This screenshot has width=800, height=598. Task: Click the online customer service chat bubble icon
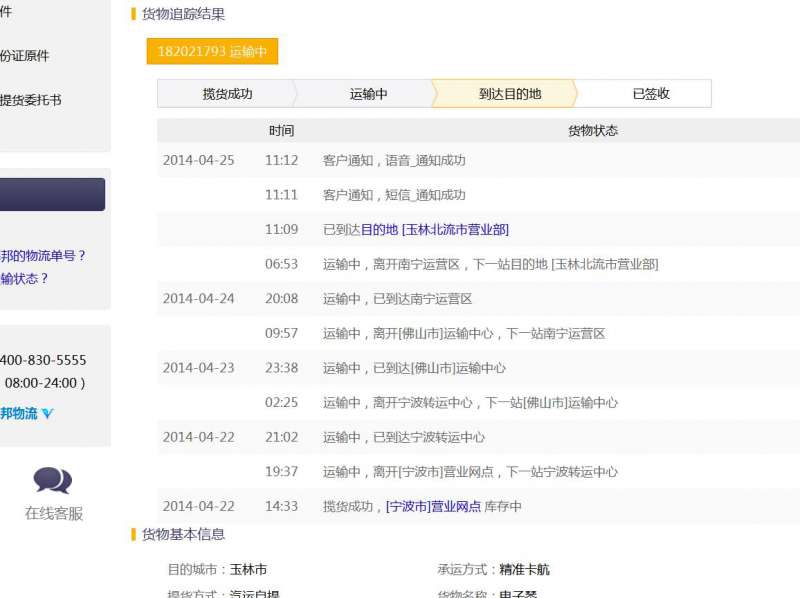pyautogui.click(x=52, y=480)
